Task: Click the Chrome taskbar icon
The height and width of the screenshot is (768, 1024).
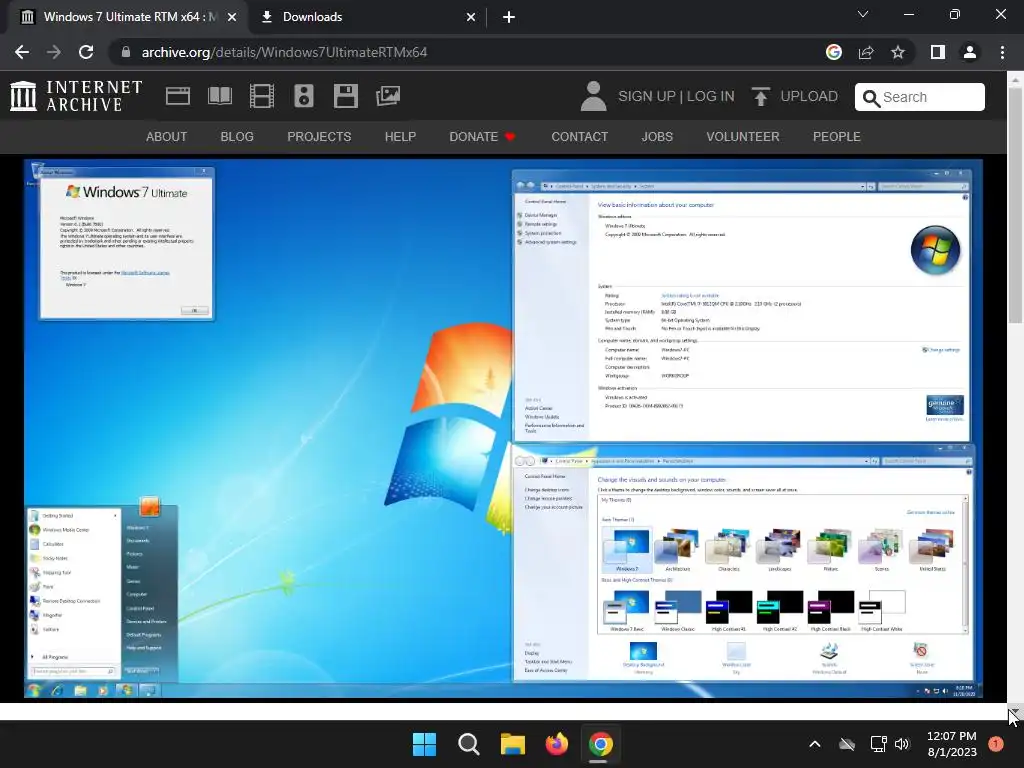Action: [600, 744]
